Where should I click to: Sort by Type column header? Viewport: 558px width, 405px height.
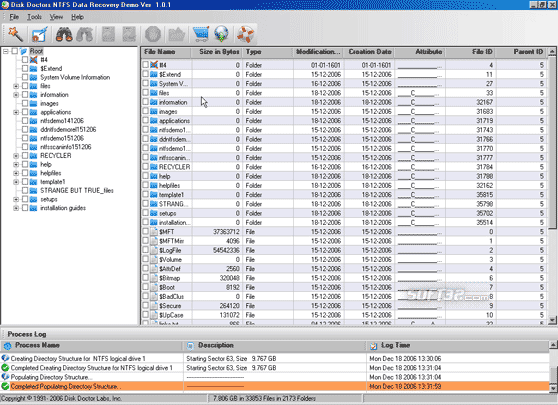pos(268,52)
